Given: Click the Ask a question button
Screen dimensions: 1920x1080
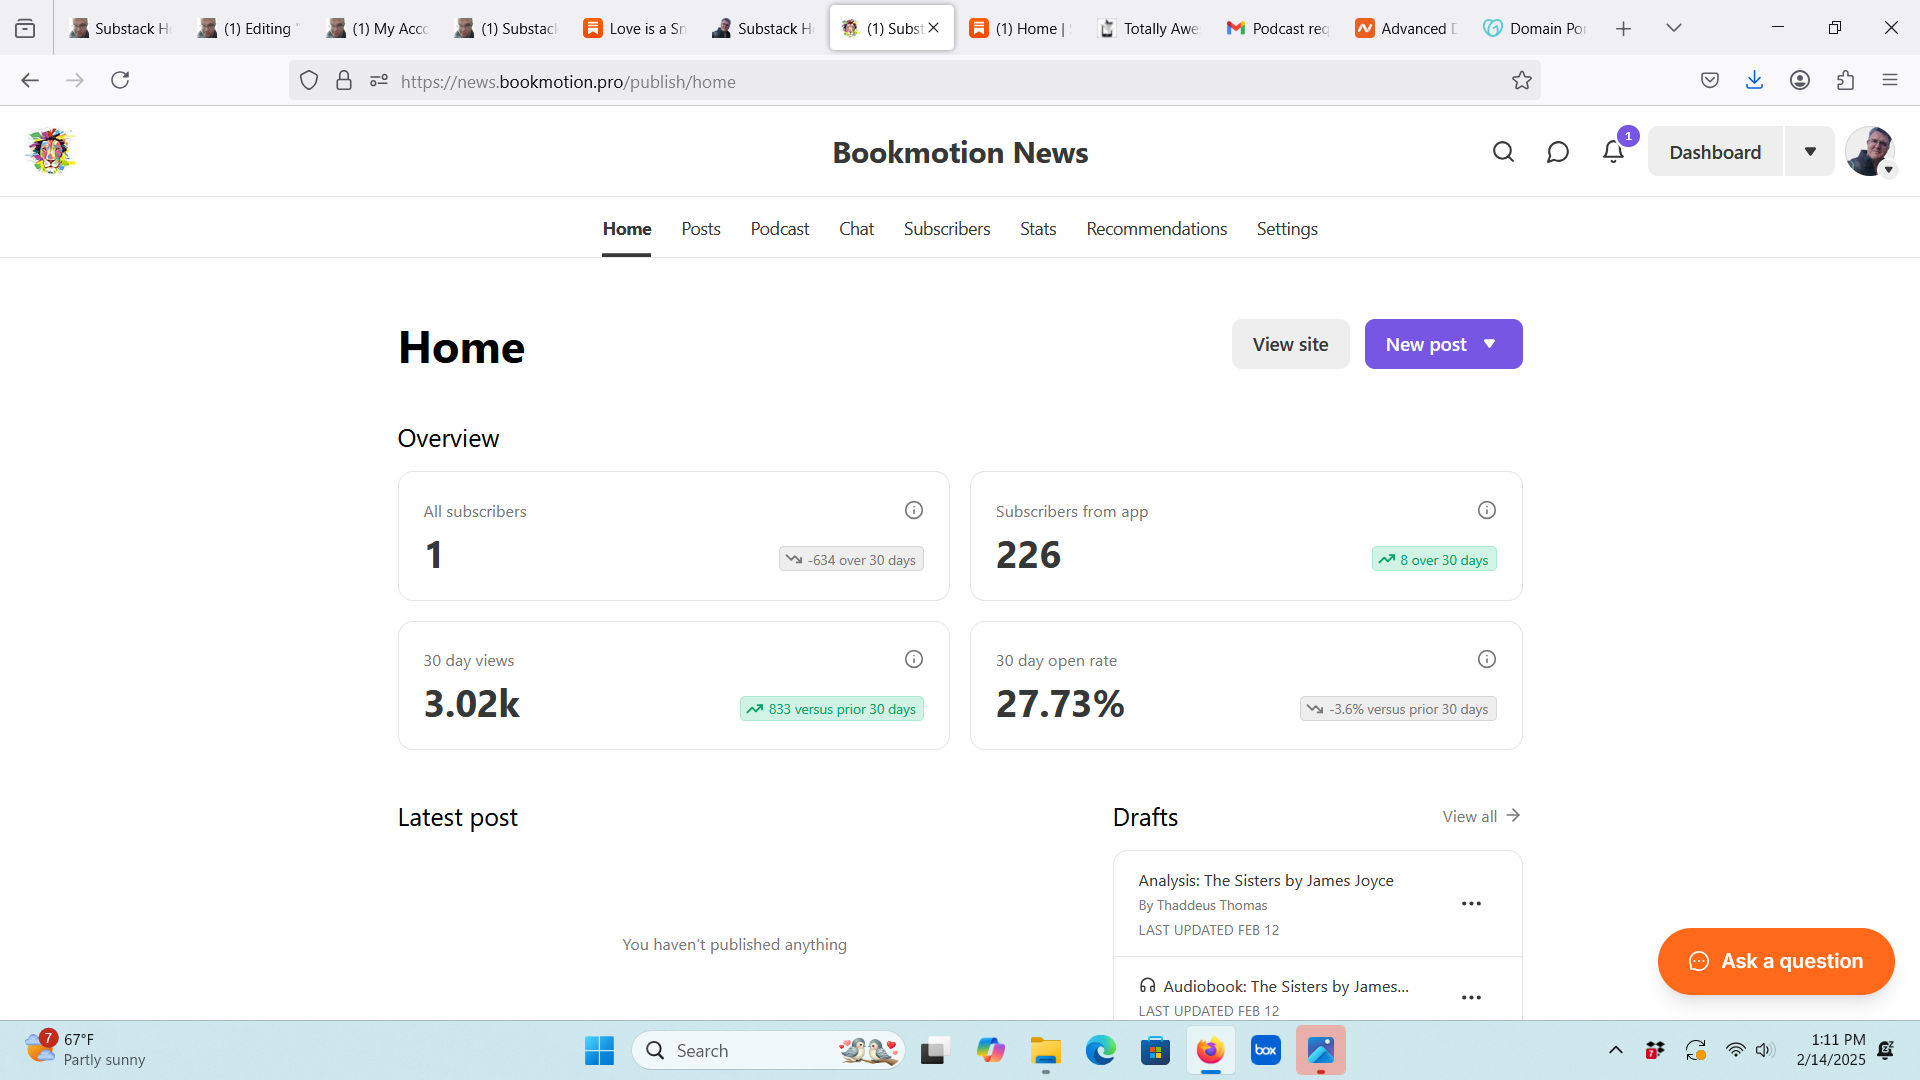Looking at the screenshot, I should (1776, 961).
